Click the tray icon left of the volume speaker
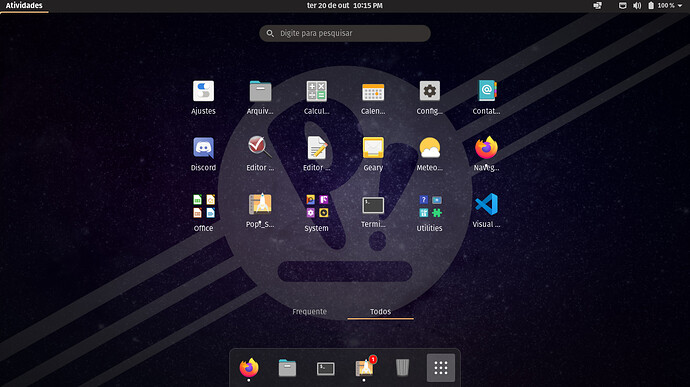The image size is (690, 387). coord(623,6)
